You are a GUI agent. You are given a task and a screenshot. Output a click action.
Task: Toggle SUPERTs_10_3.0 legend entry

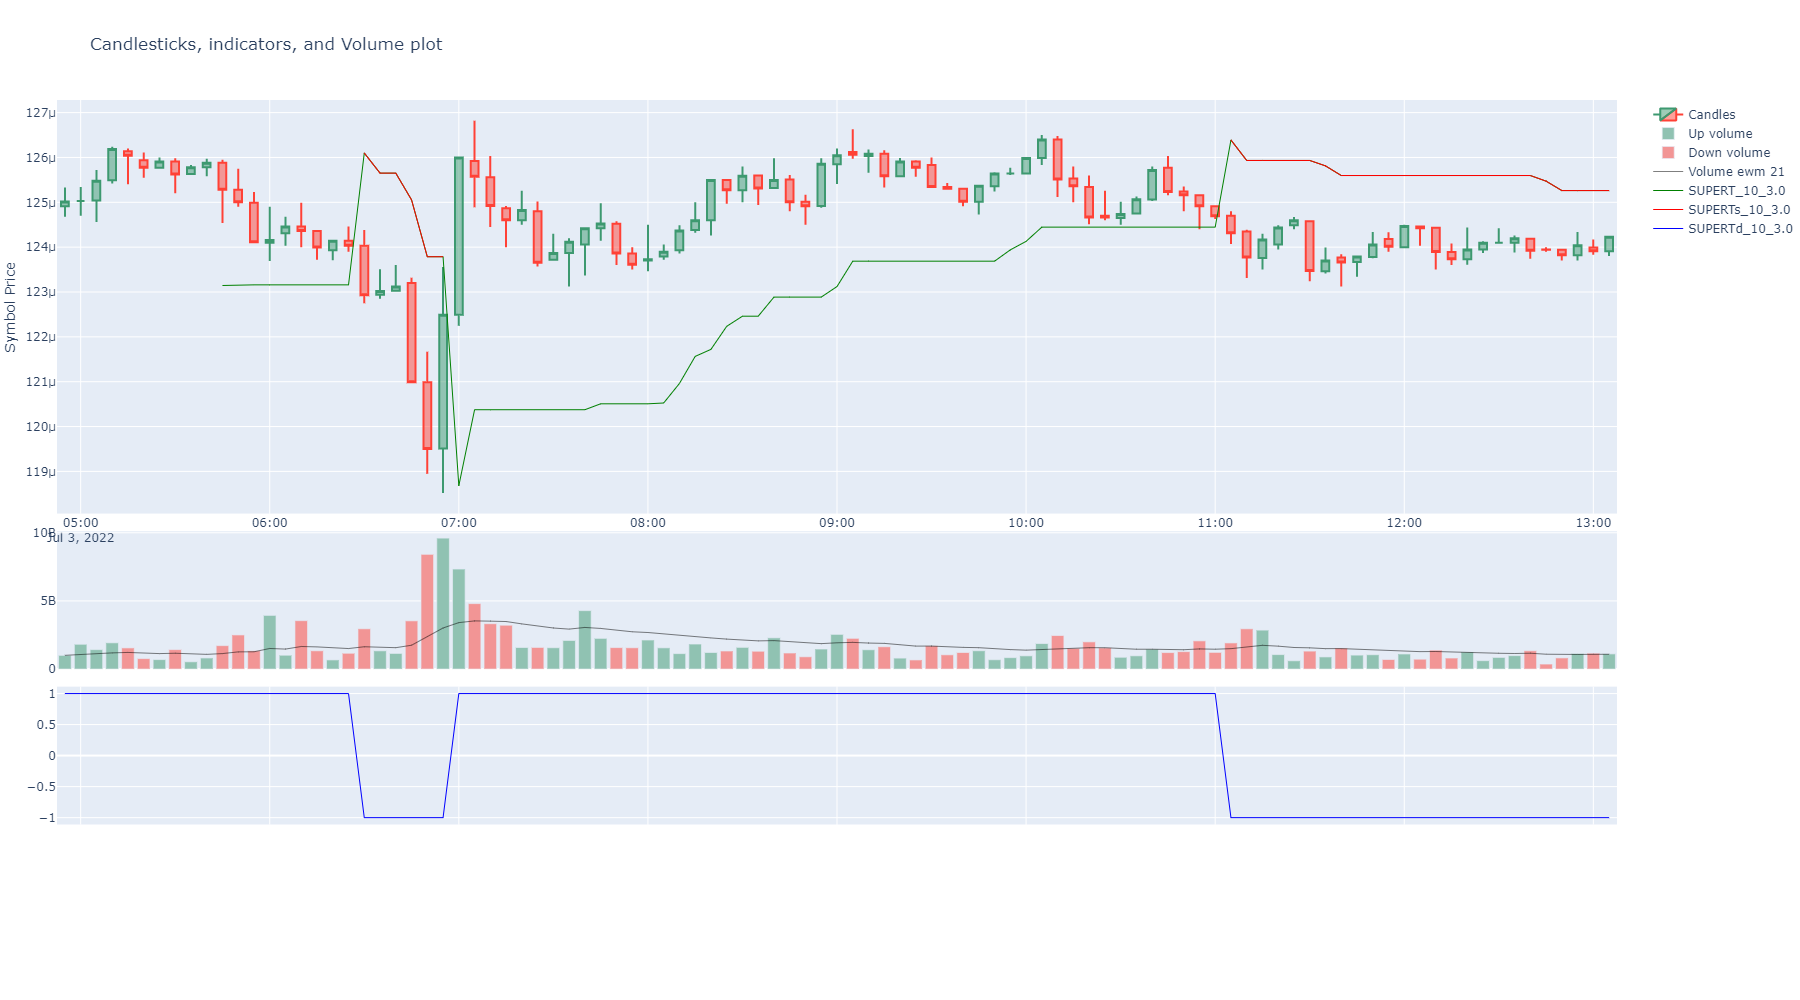1723,210
